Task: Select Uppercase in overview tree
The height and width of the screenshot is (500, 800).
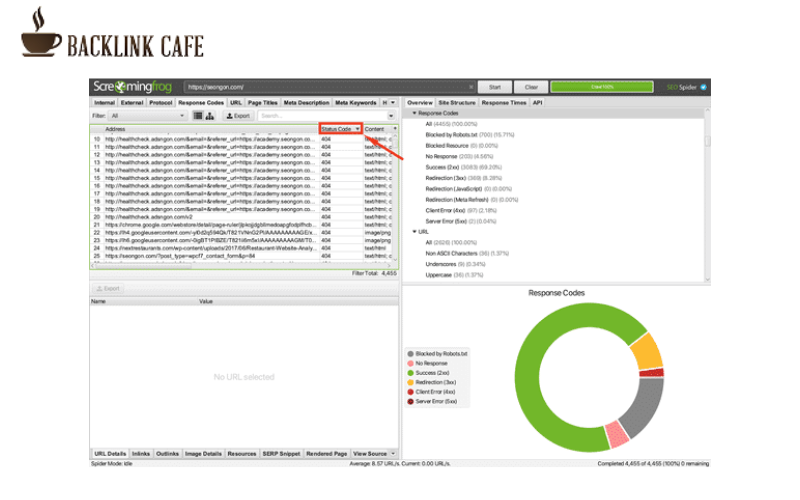Action: point(454,274)
